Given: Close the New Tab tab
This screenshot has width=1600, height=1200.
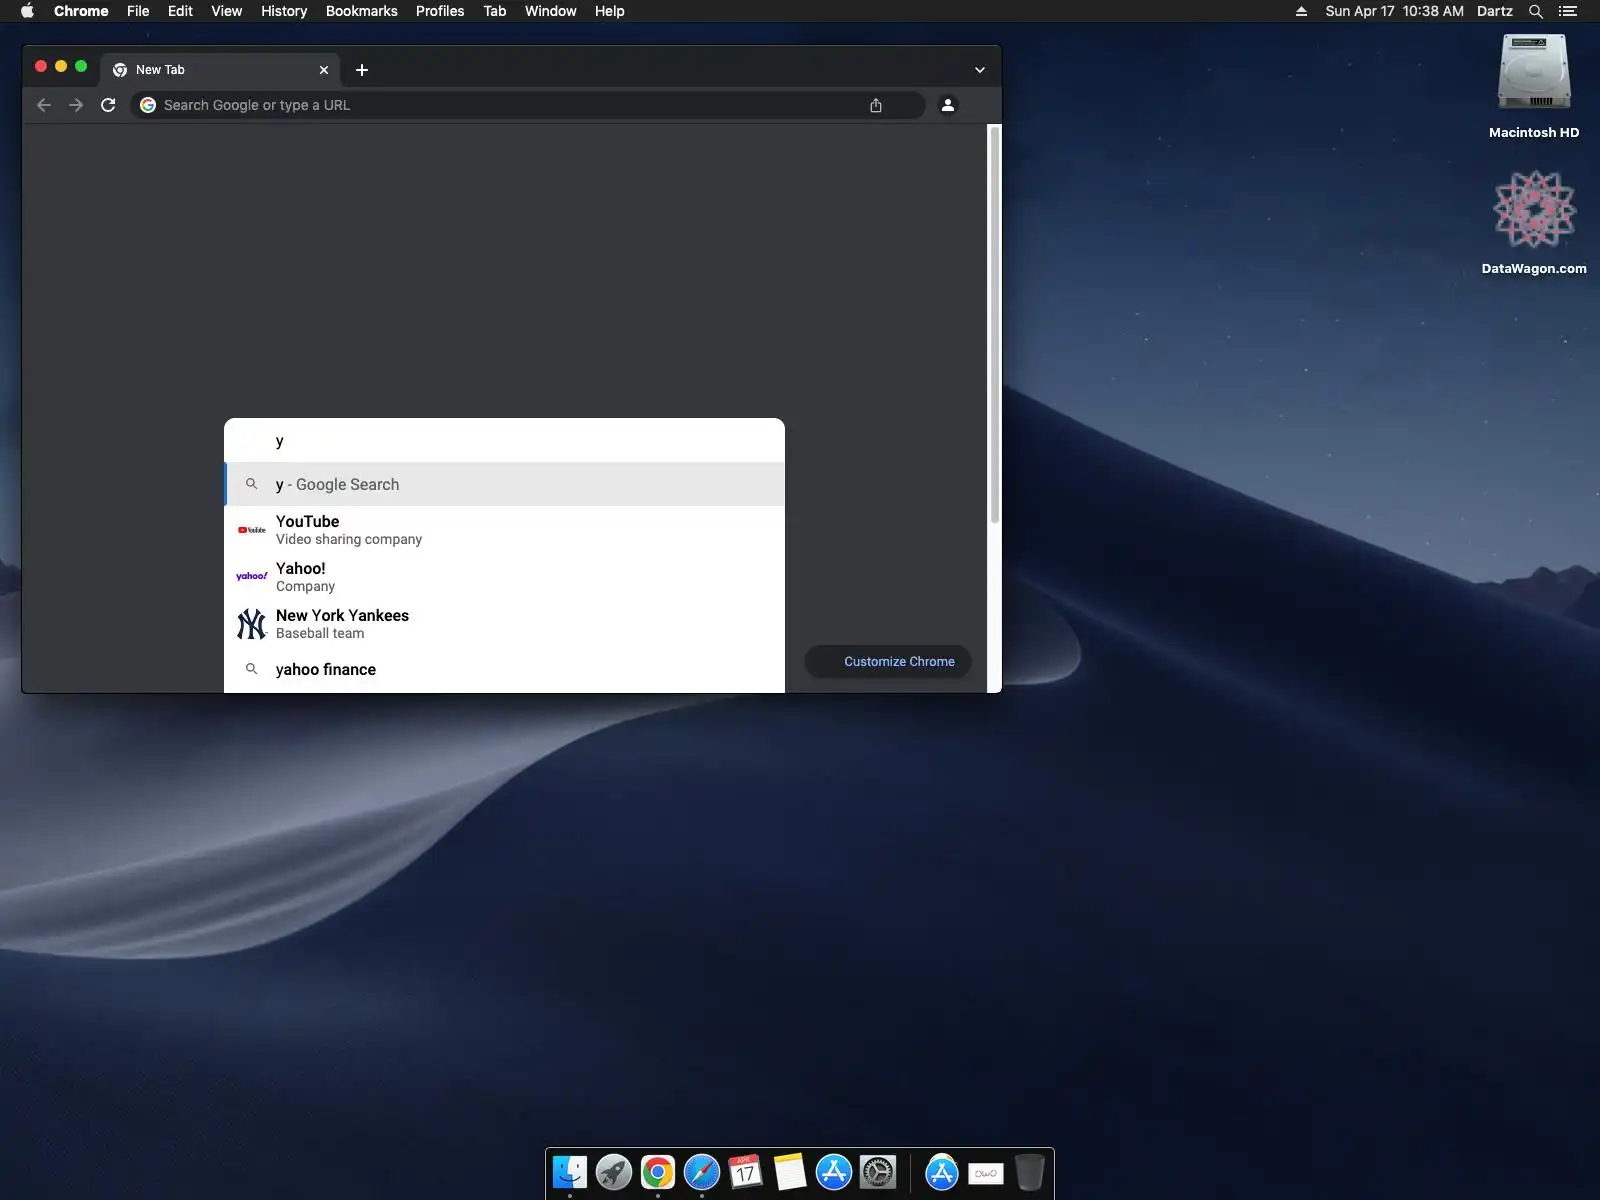Looking at the screenshot, I should point(324,70).
